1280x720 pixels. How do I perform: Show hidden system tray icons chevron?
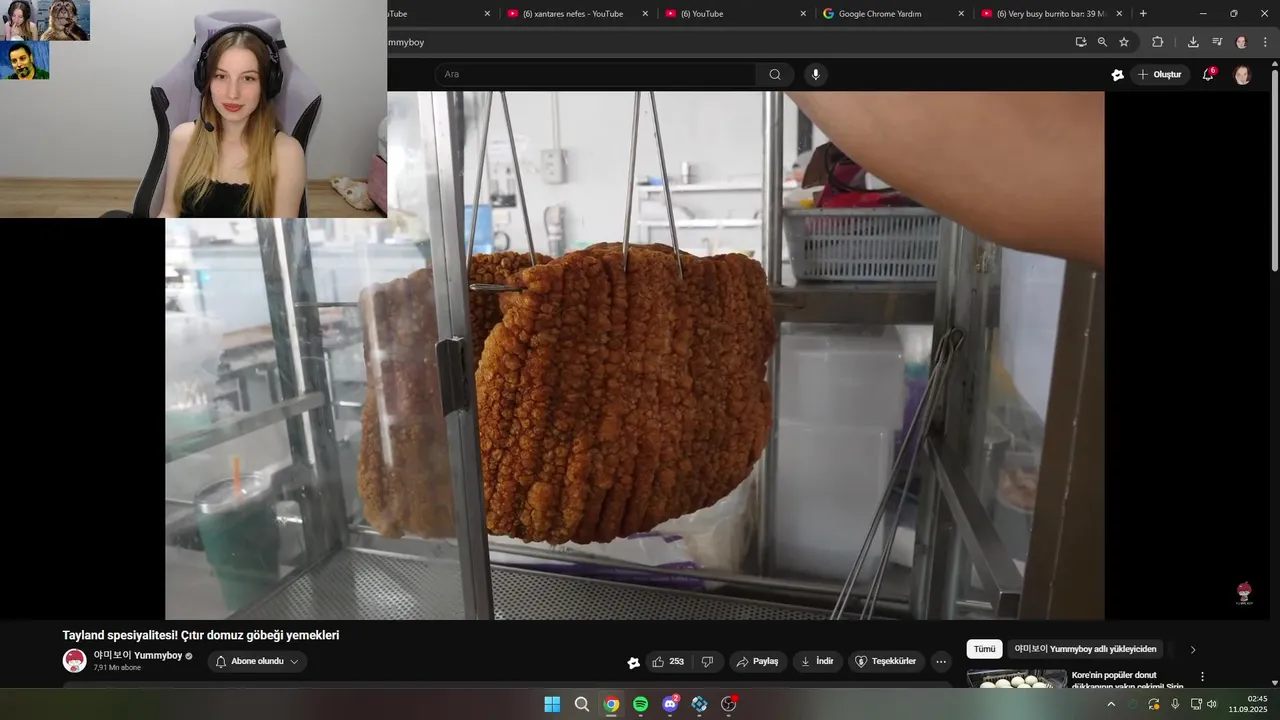1110,704
